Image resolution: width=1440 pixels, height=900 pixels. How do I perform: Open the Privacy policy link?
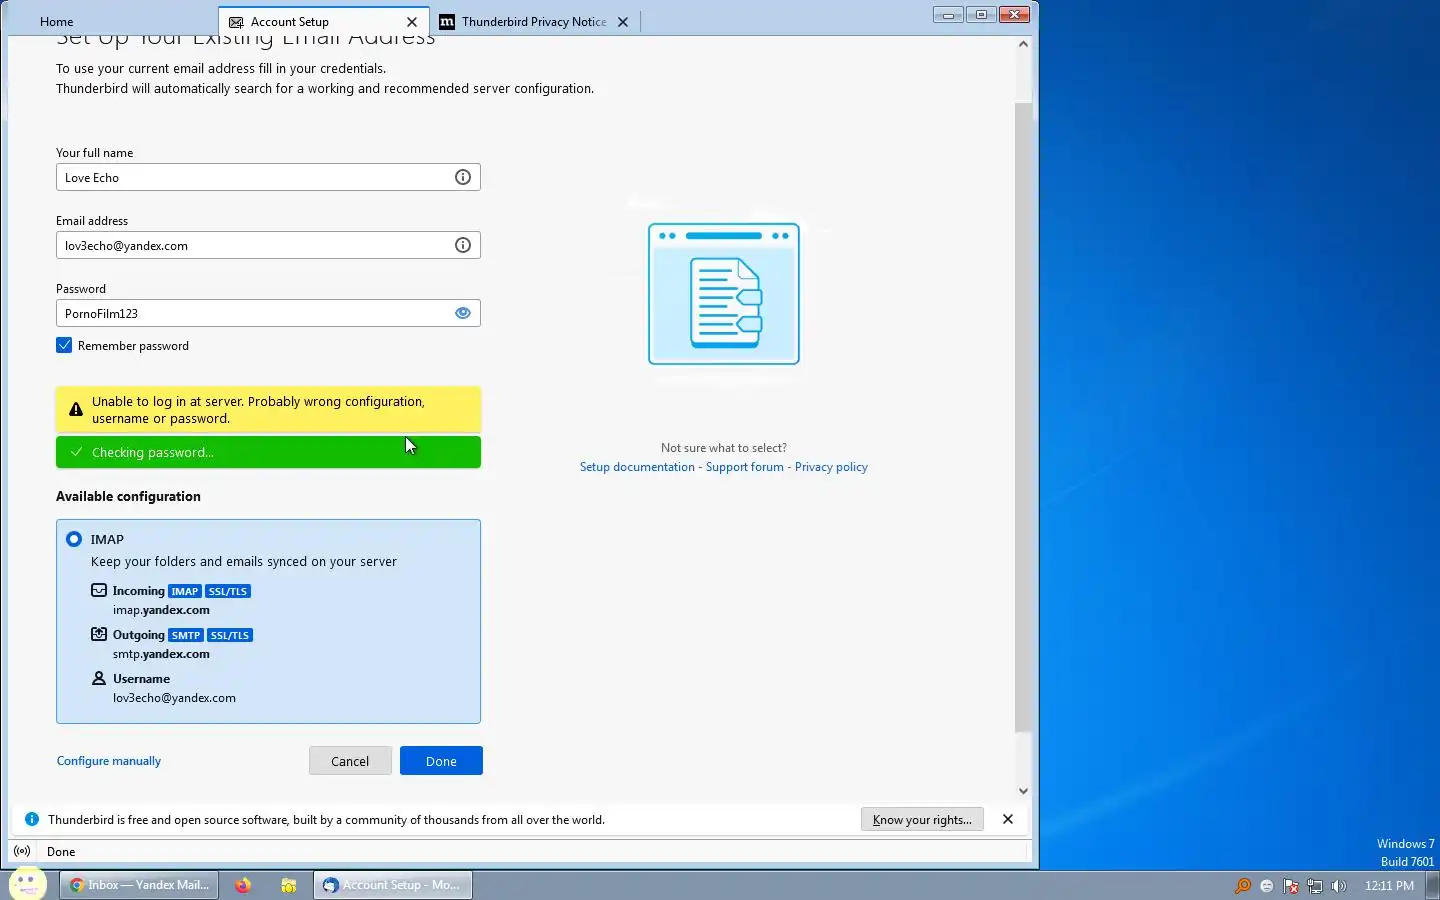tap(831, 467)
